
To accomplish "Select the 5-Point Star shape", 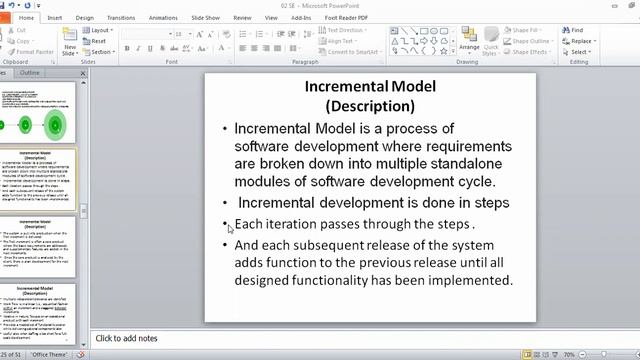I will (444, 51).
